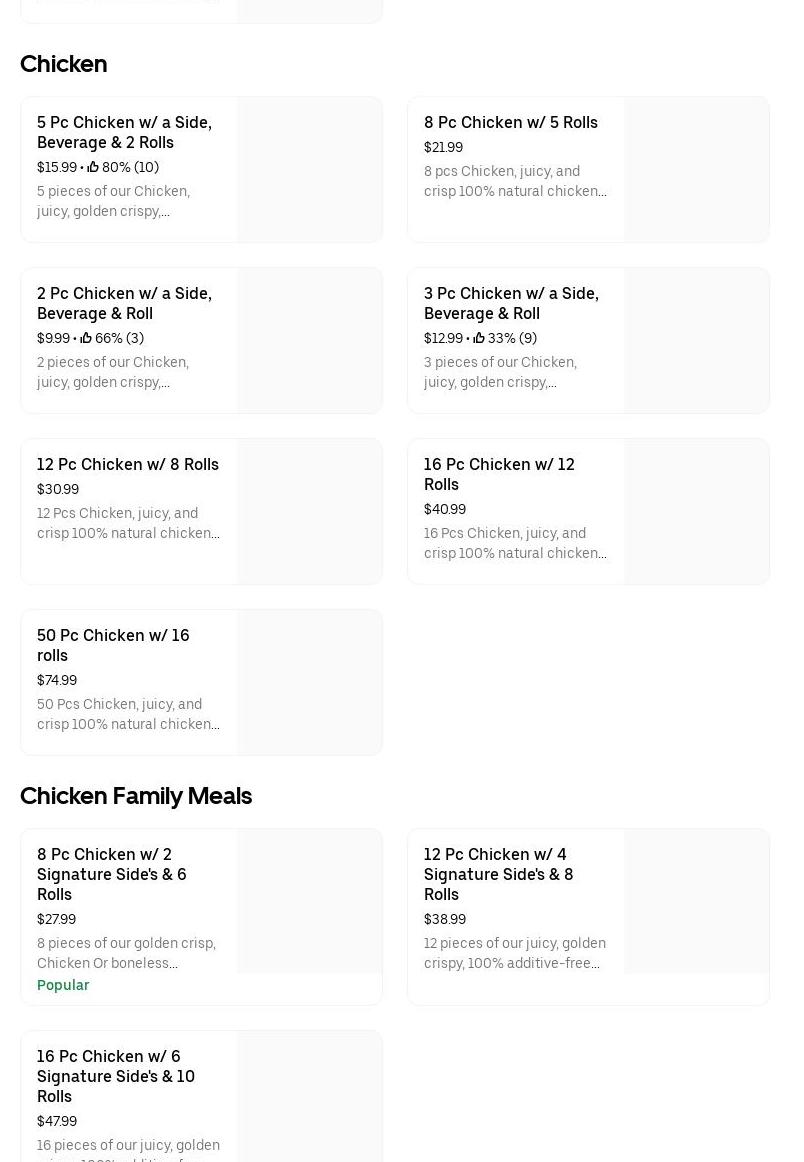This screenshot has height=1162, width=804.
Task: Click the Chicken section heading
Action: click(x=63, y=64)
